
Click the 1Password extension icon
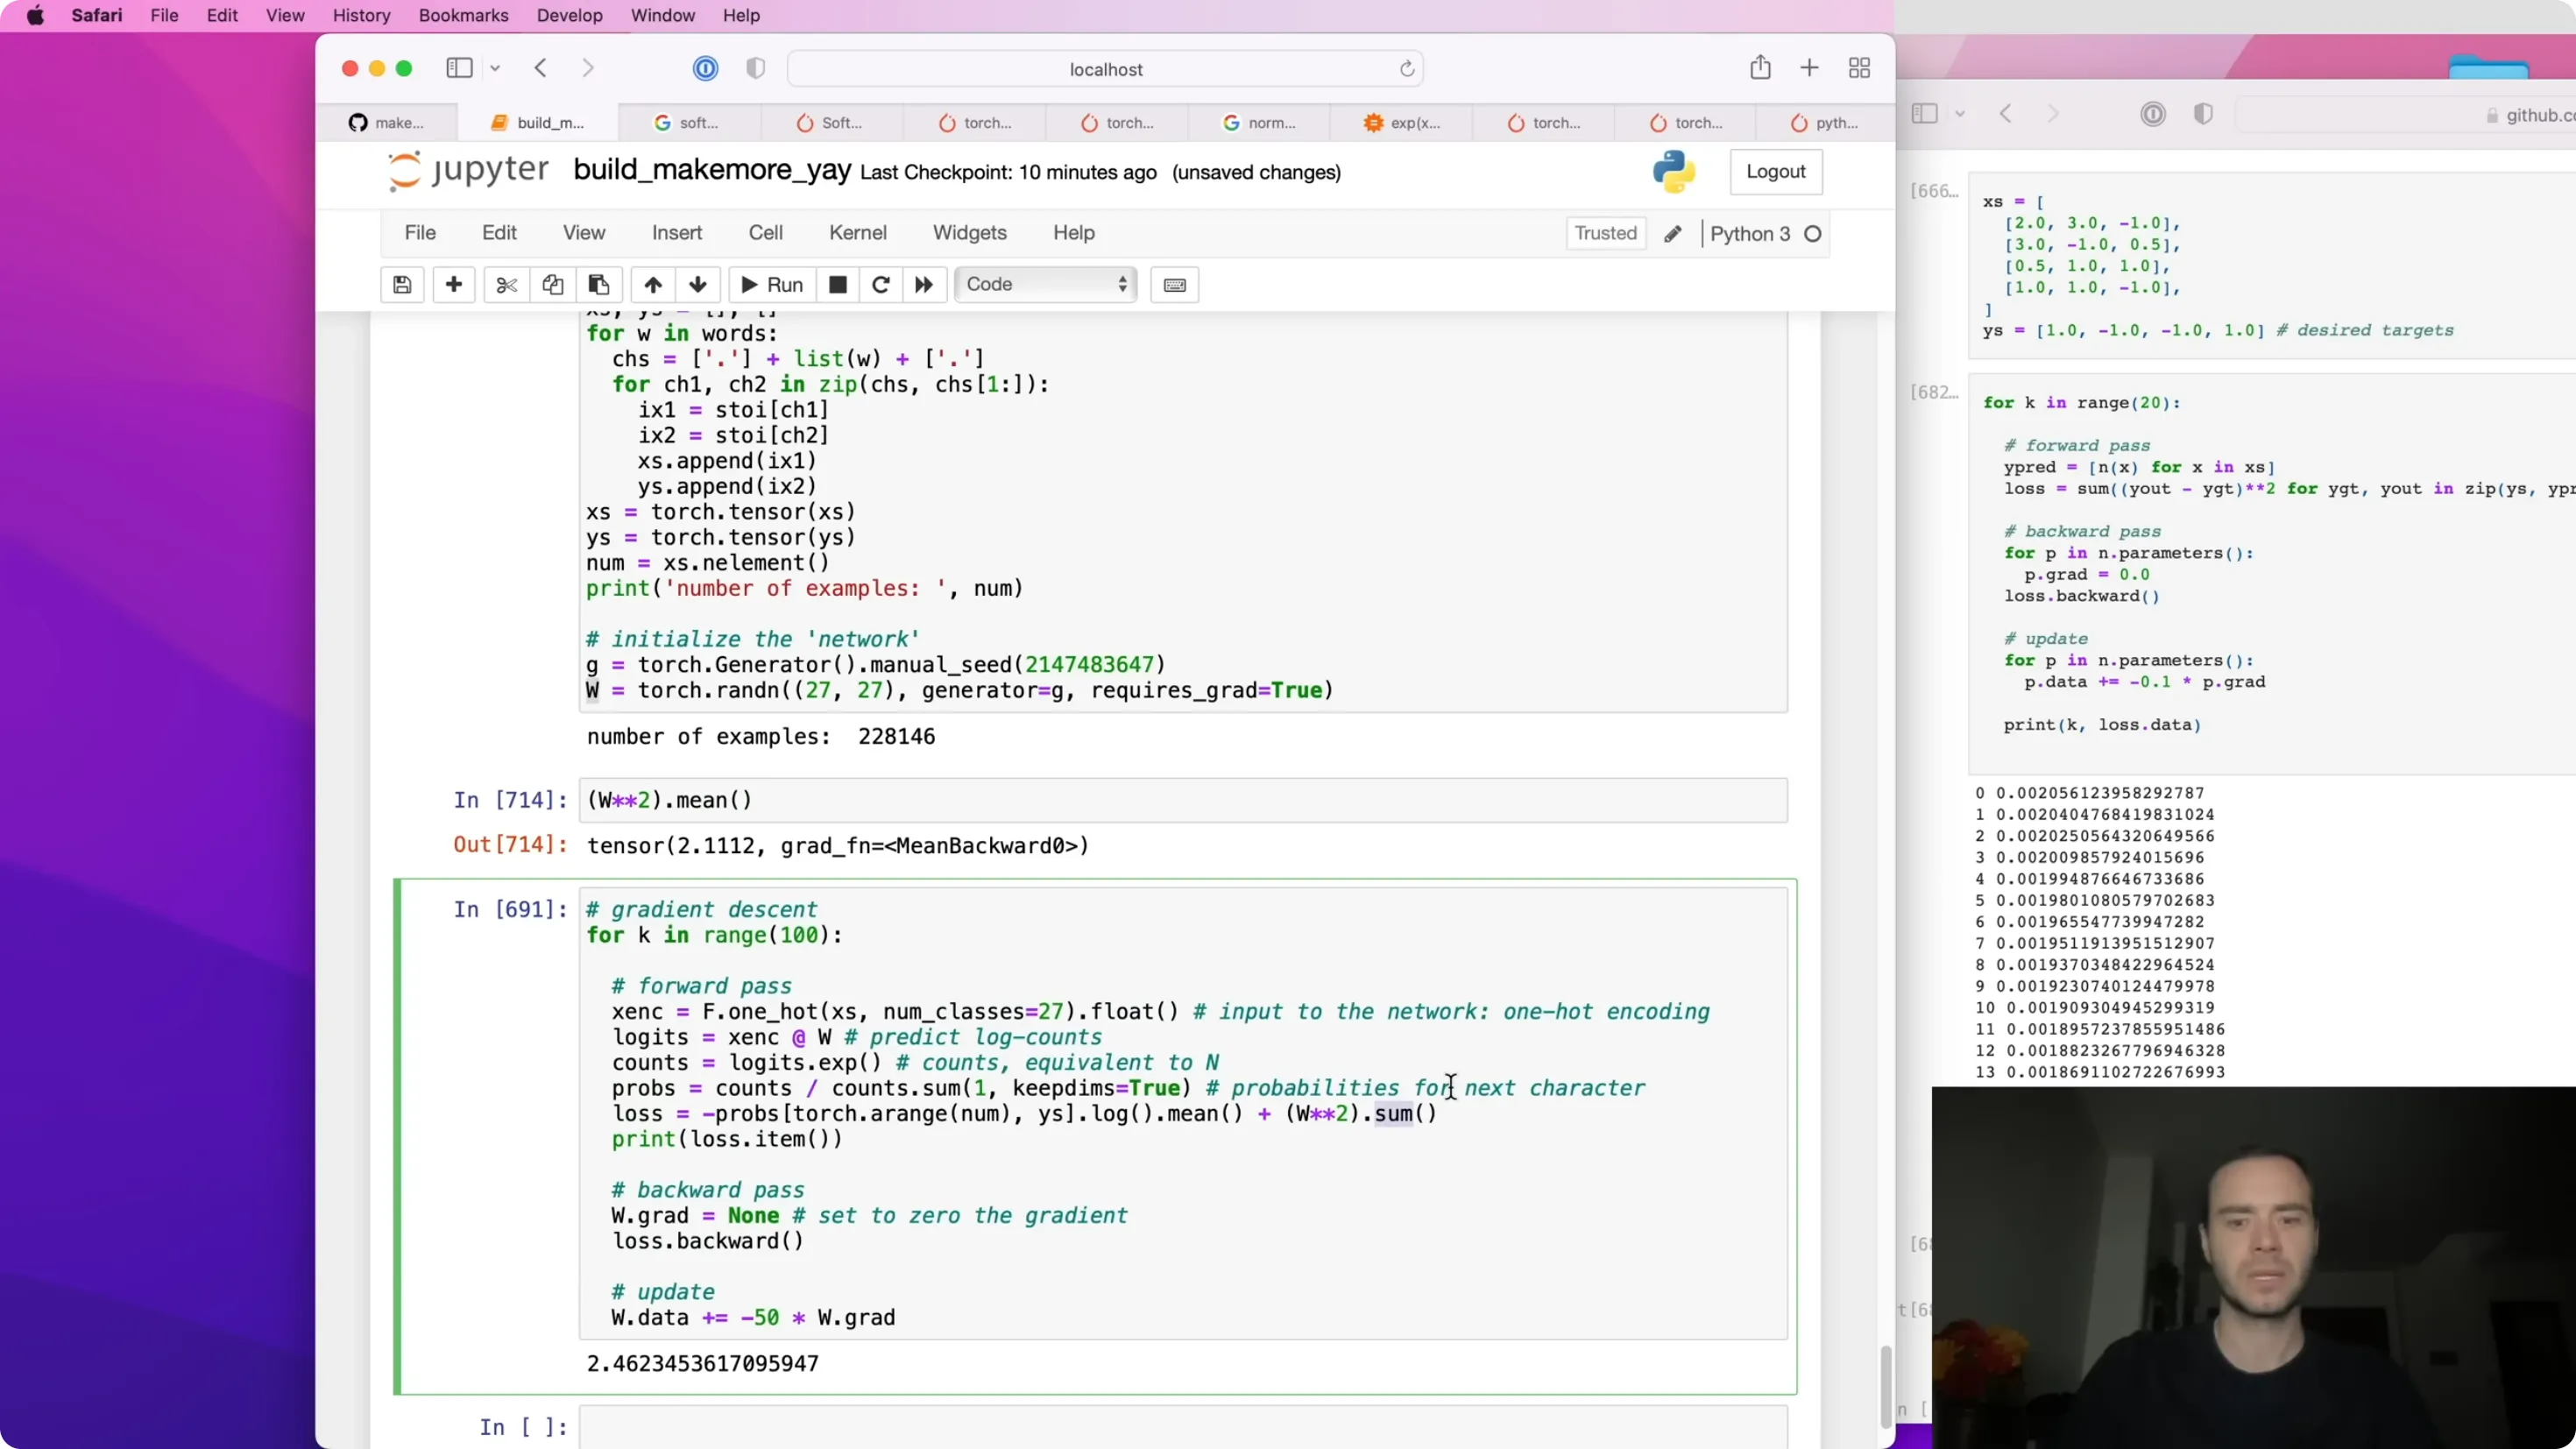705,68
